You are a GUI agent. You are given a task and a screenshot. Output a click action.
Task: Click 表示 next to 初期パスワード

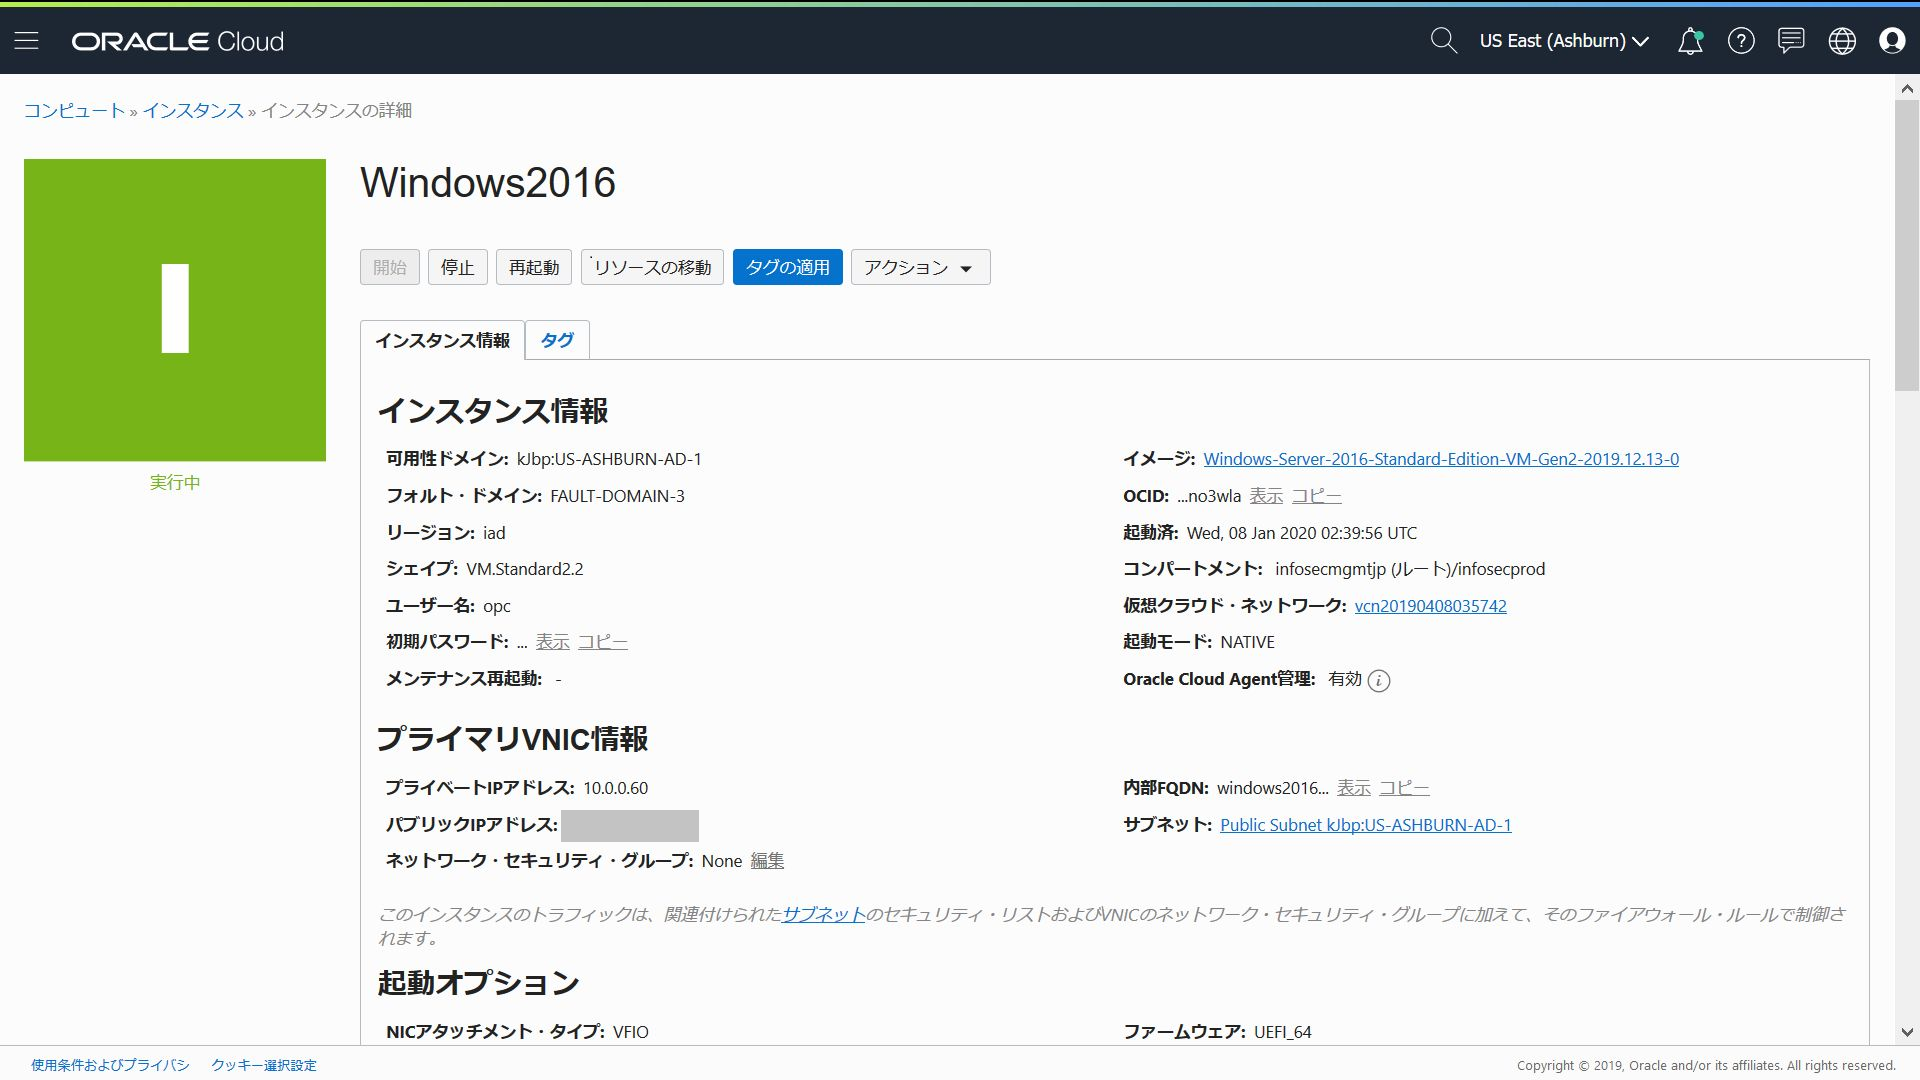point(552,642)
